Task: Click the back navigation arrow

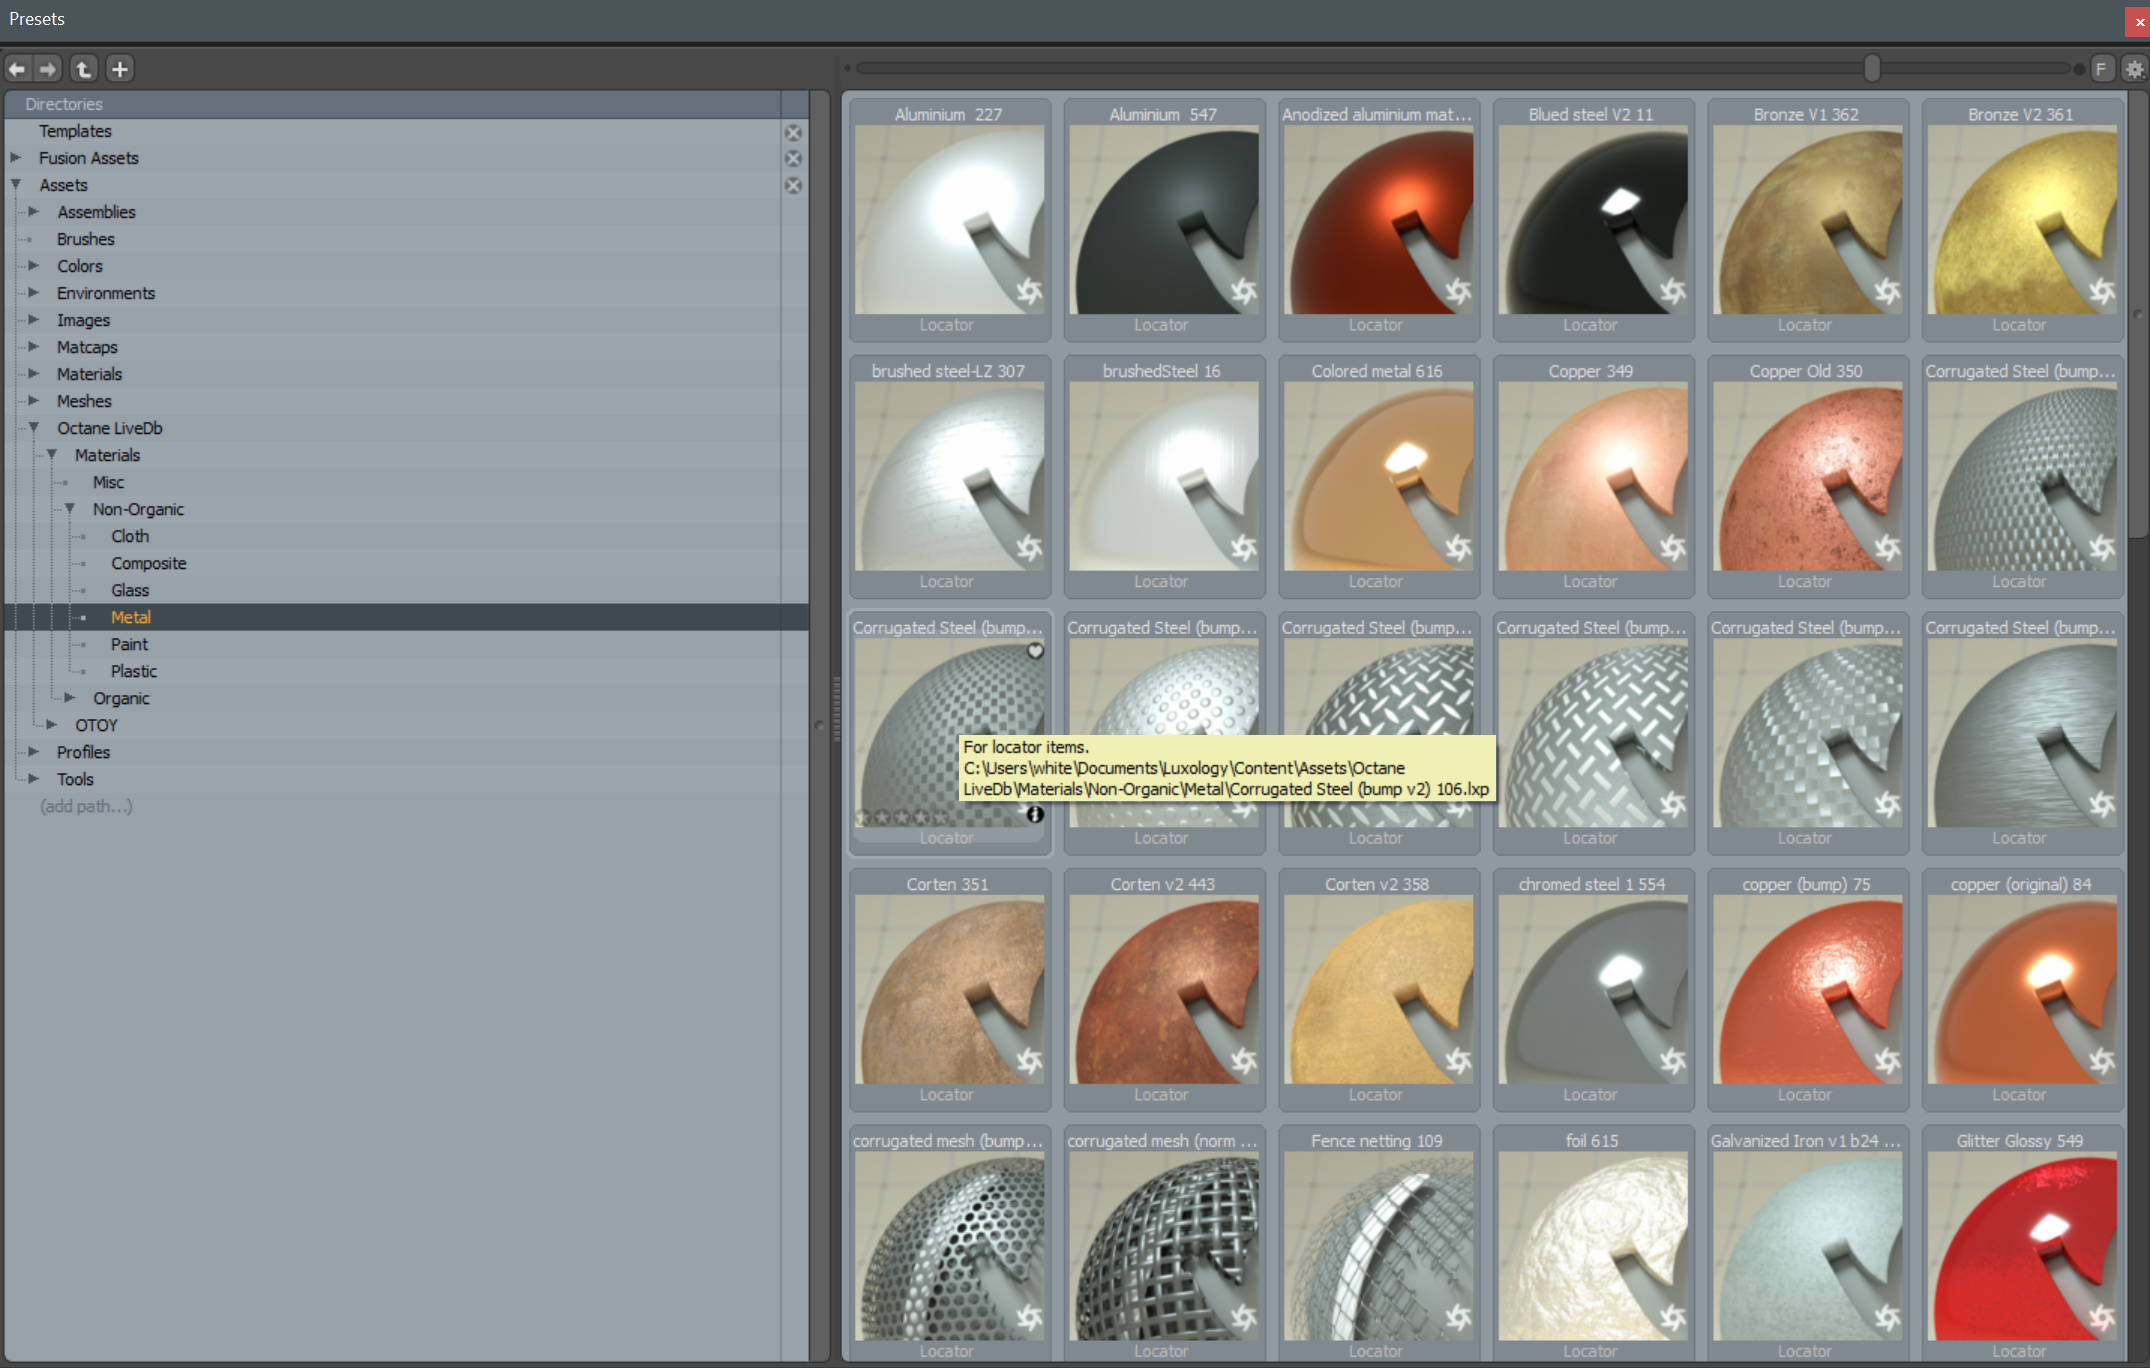Action: (x=17, y=69)
